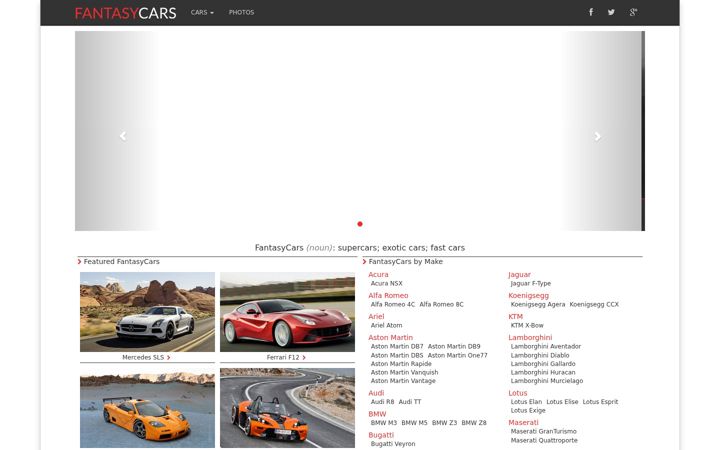Open the Ariel Atom link
720x450 pixels.
click(x=387, y=325)
